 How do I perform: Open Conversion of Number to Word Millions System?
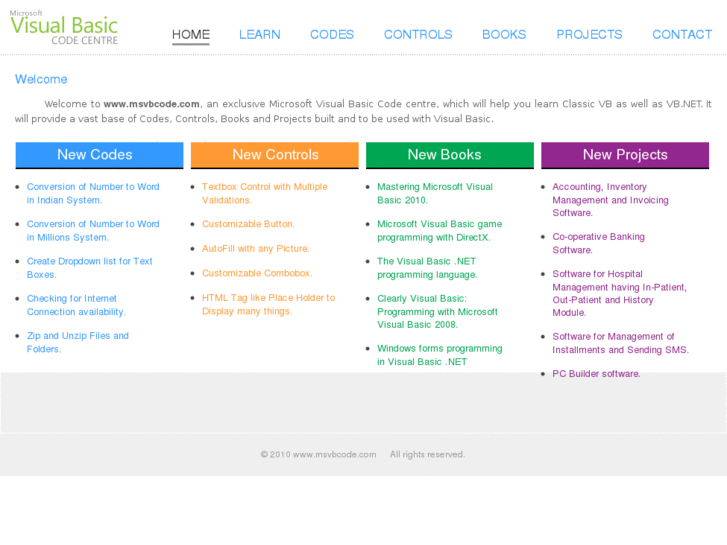pyautogui.click(x=93, y=231)
